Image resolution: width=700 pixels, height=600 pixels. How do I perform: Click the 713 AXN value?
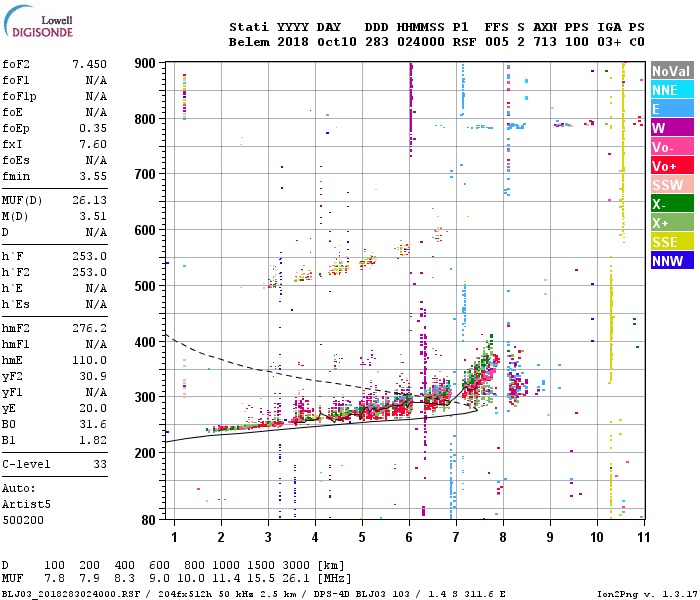(545, 42)
